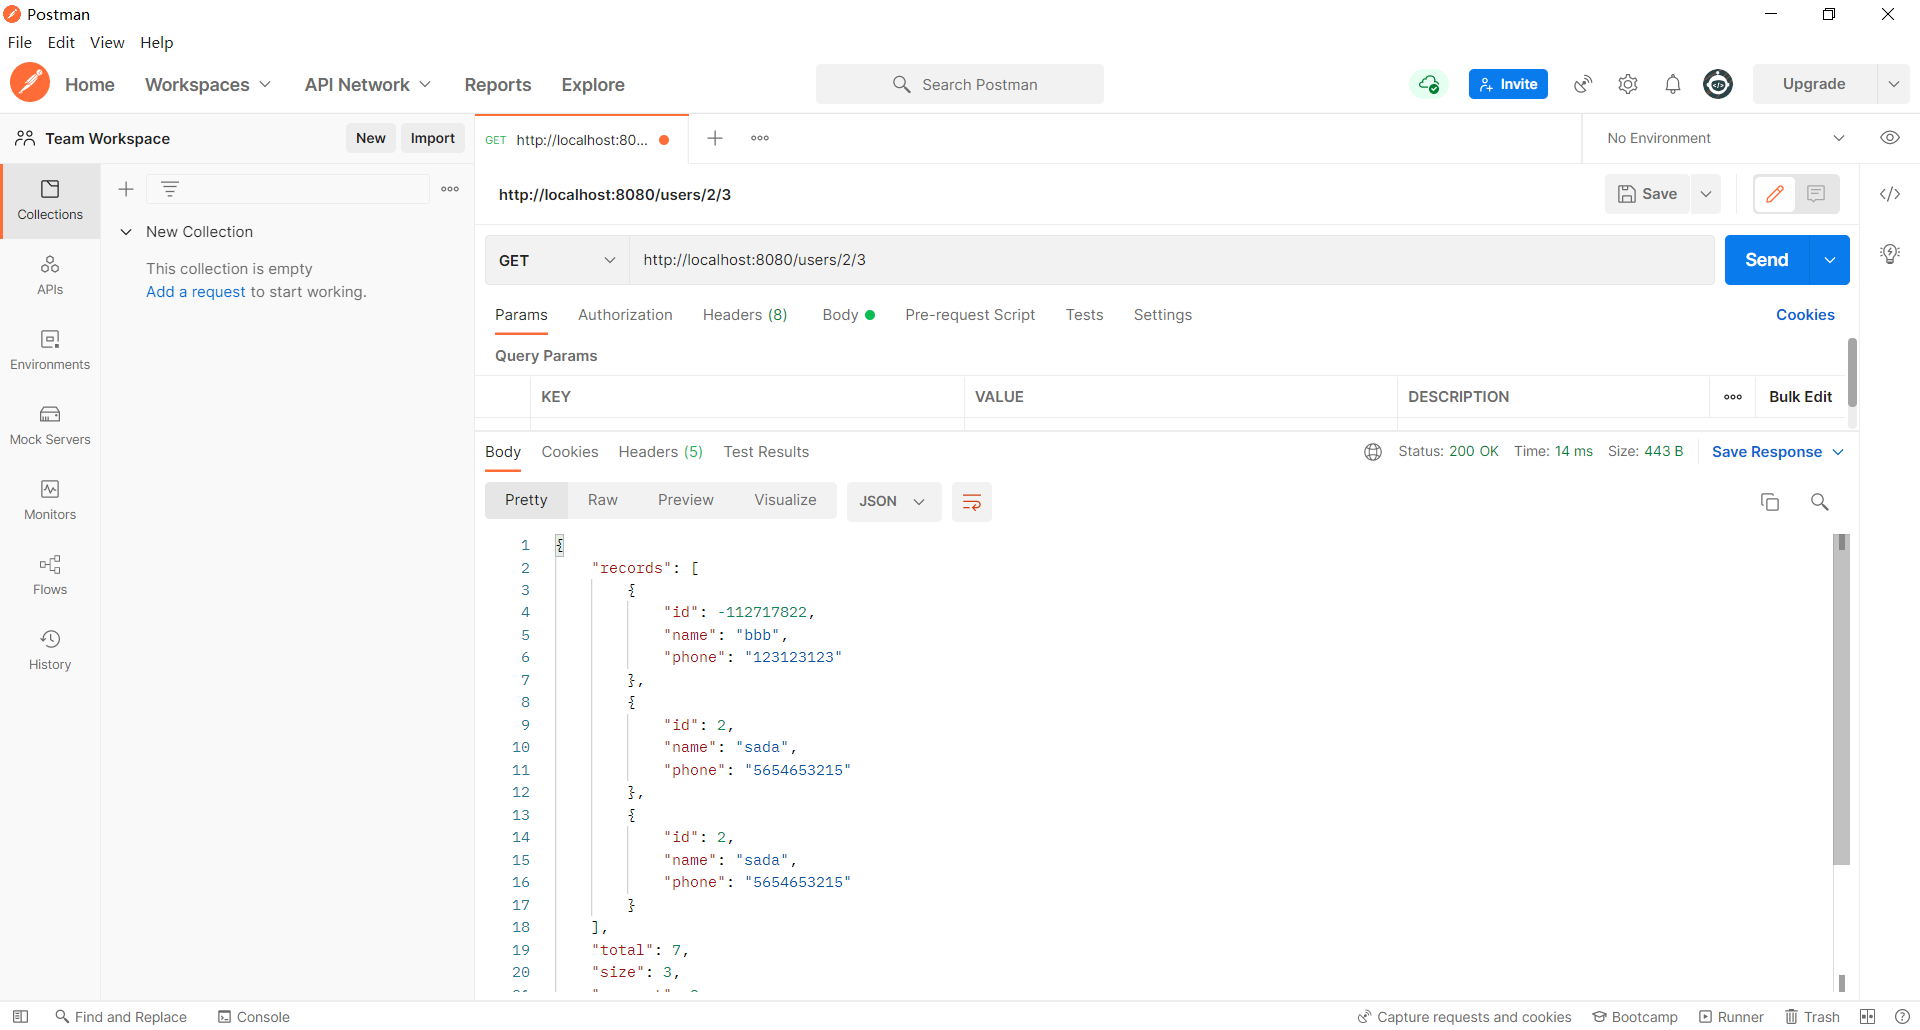Toggle two-pane view in status bar
Image resolution: width=1920 pixels, height=1030 pixels.
coord(1867,1017)
